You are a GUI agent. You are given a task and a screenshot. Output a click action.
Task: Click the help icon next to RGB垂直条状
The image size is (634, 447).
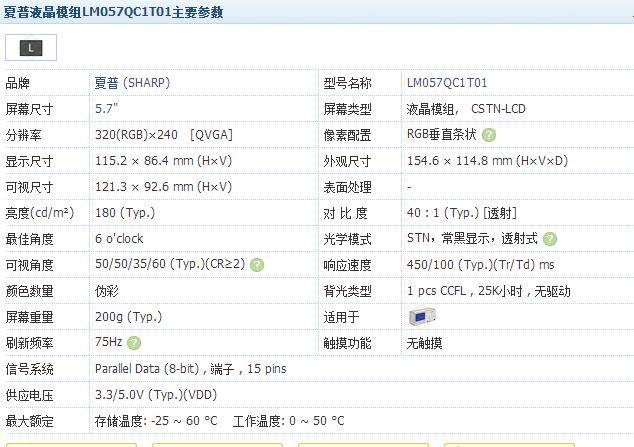tap(489, 135)
